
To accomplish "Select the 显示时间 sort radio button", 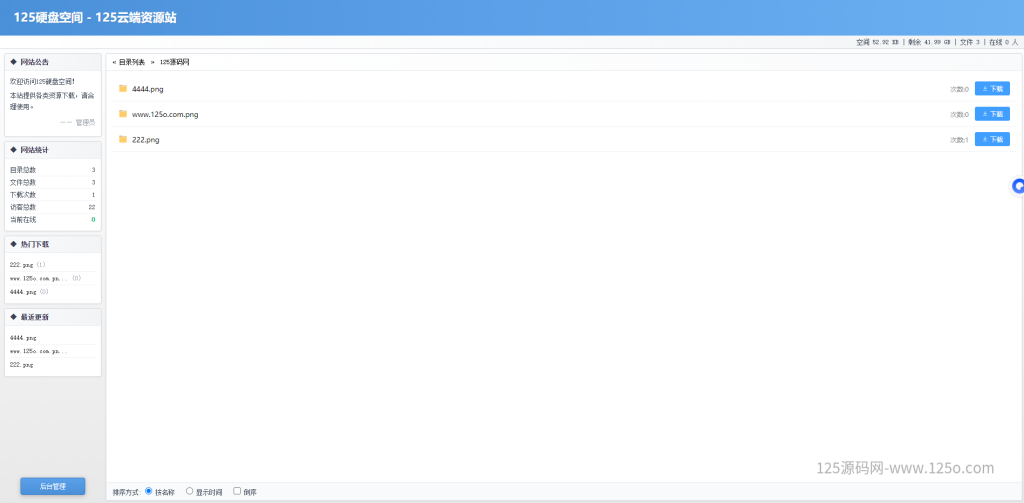I will [189, 491].
